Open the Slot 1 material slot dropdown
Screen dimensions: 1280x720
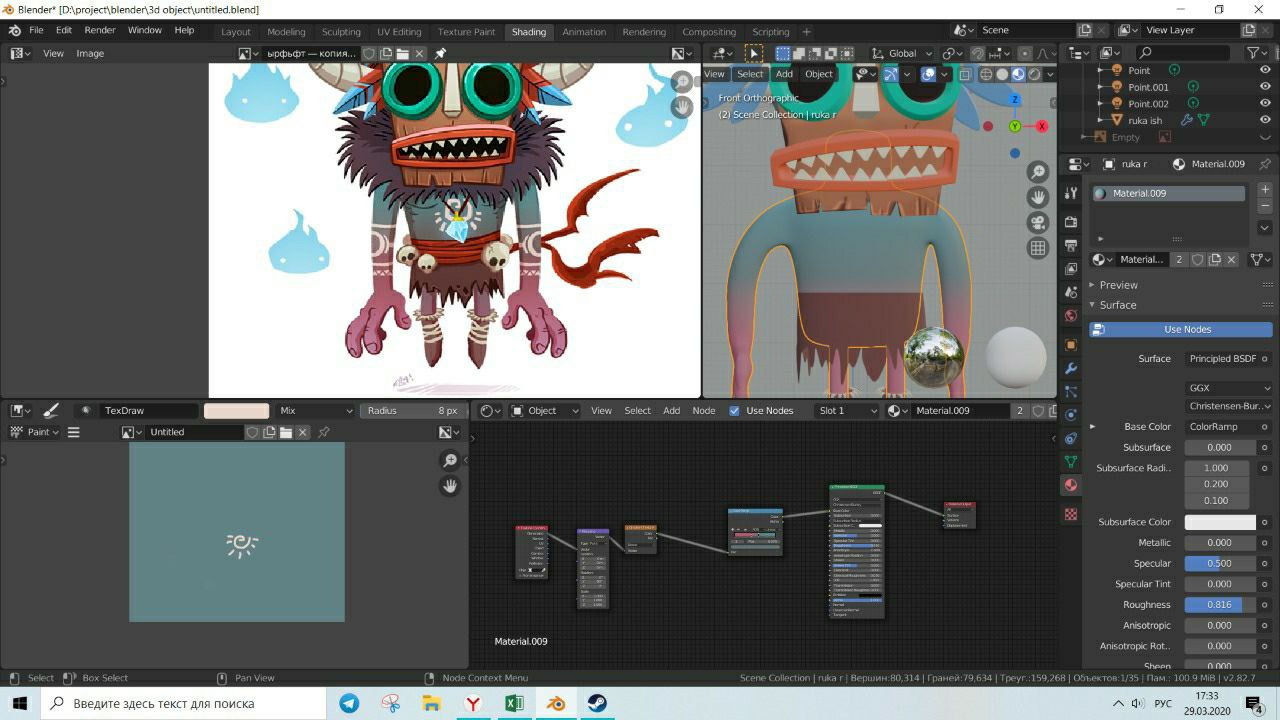pos(848,410)
